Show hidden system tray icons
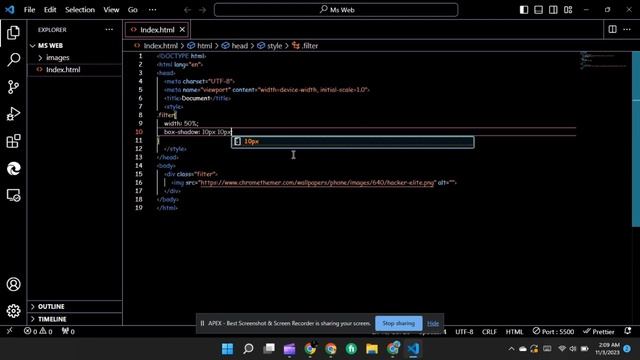This screenshot has width=640, height=360. coord(511,349)
